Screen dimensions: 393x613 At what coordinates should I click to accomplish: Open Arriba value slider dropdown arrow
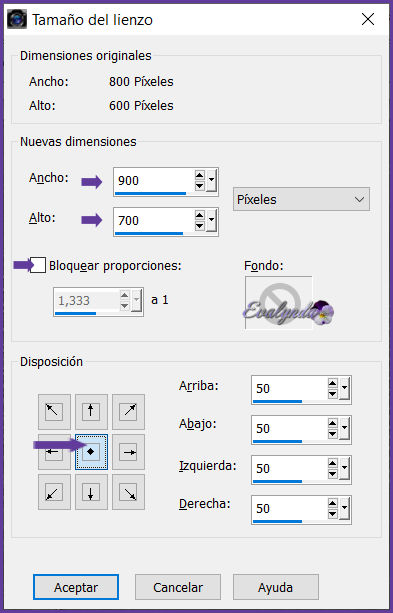pyautogui.click(x=345, y=389)
